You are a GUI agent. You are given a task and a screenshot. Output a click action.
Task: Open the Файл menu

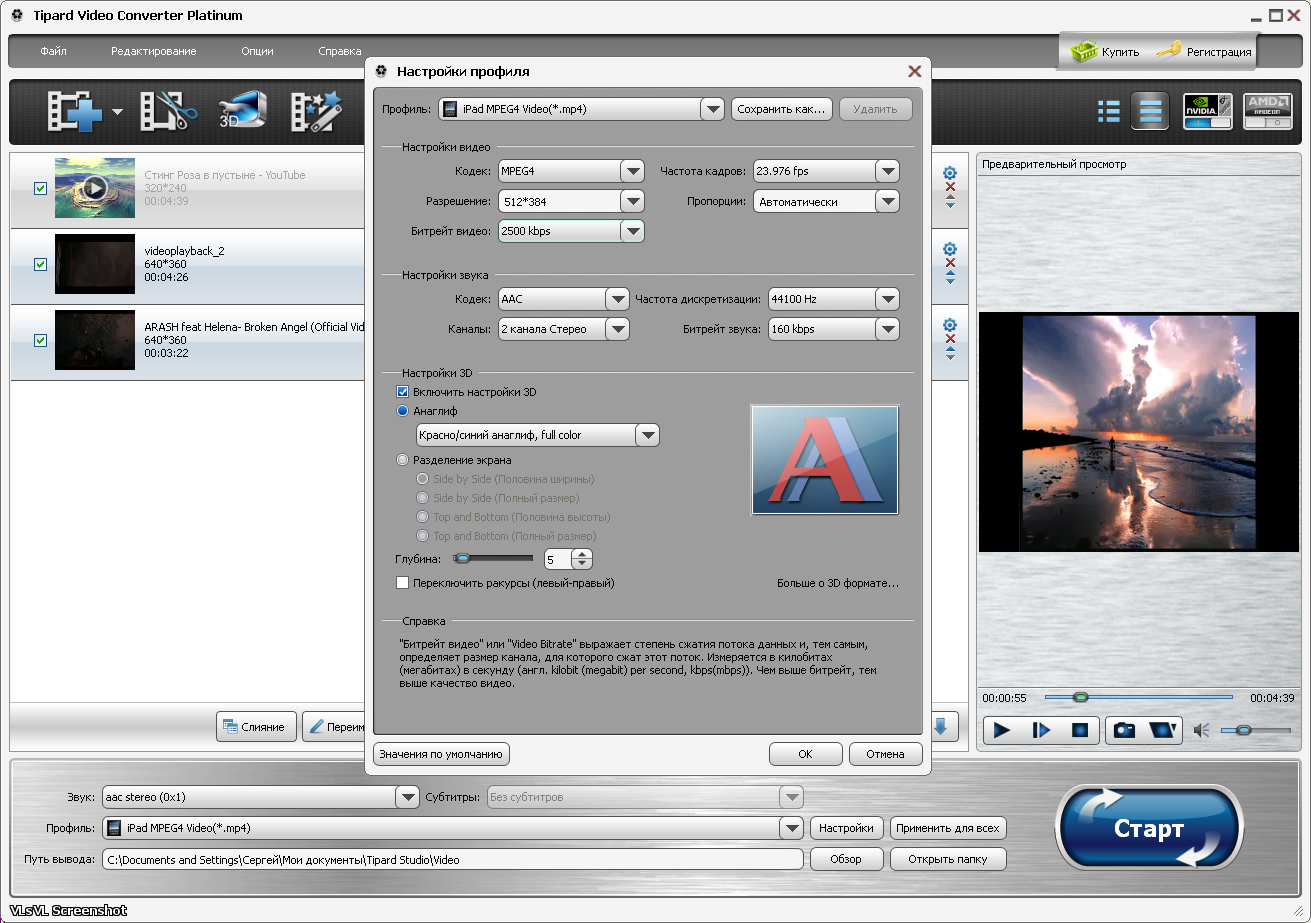coord(54,51)
